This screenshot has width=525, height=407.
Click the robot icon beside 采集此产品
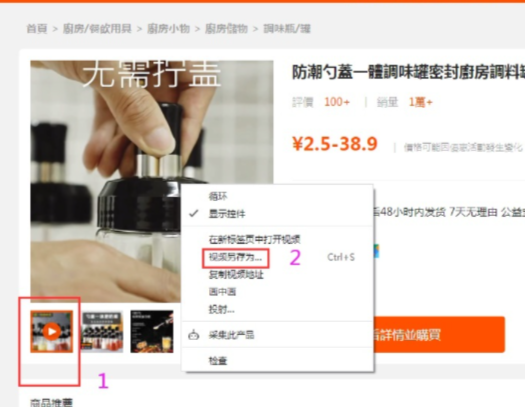tap(194, 335)
